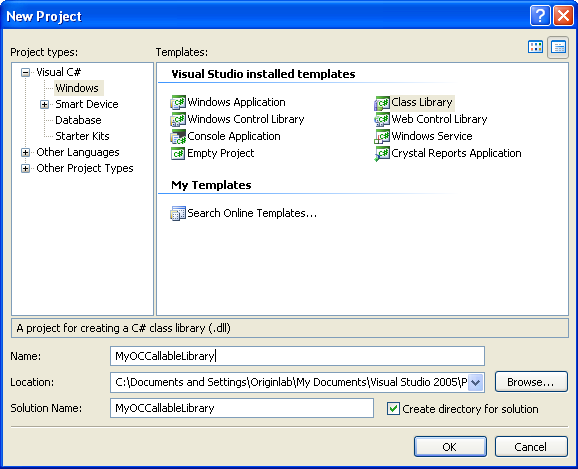The height and width of the screenshot is (469, 578).
Task: Select the Windows Service template icon
Action: (x=382, y=136)
